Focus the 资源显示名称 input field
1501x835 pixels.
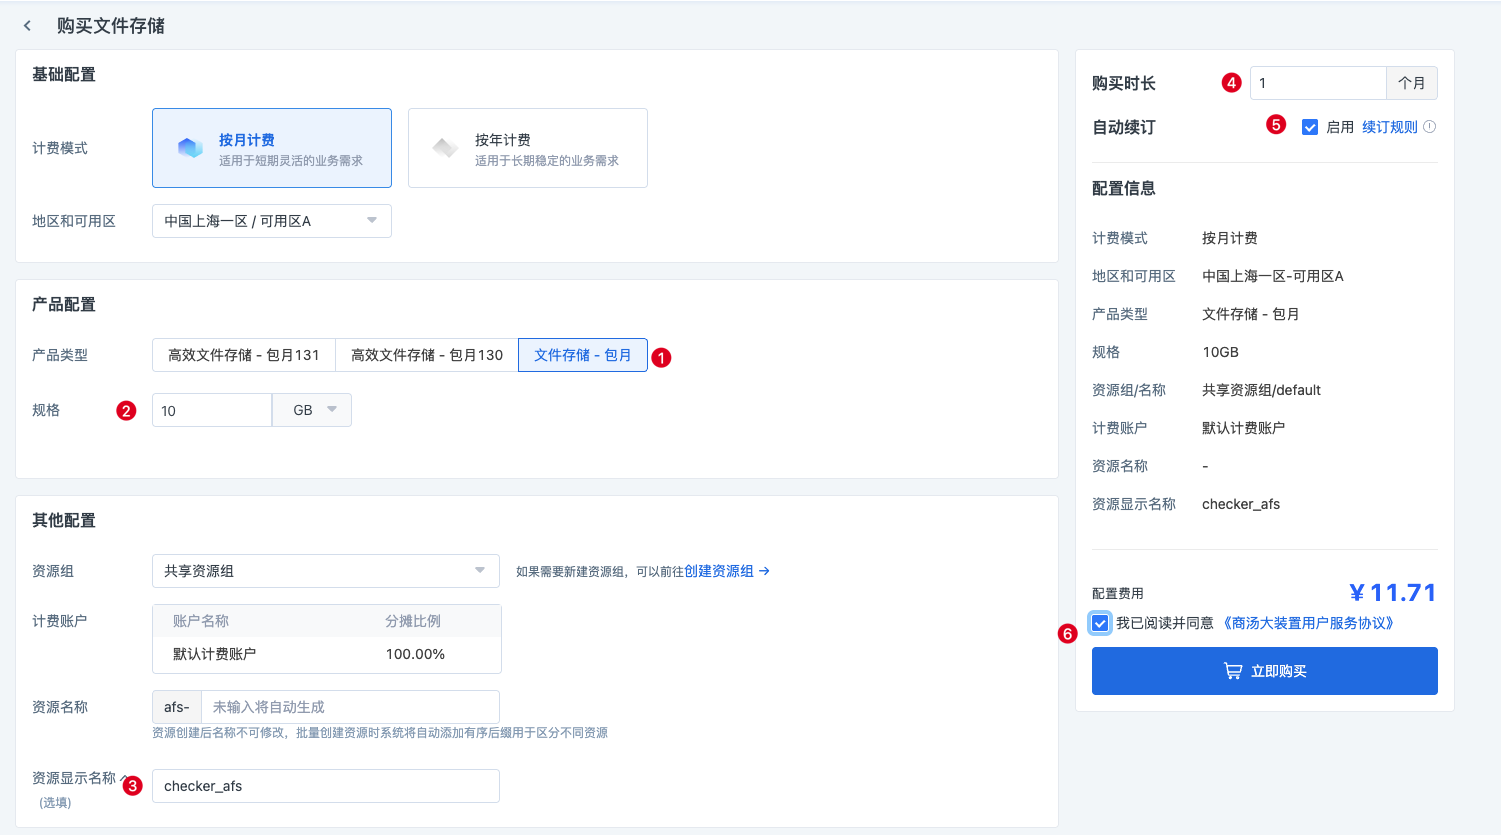pos(326,786)
